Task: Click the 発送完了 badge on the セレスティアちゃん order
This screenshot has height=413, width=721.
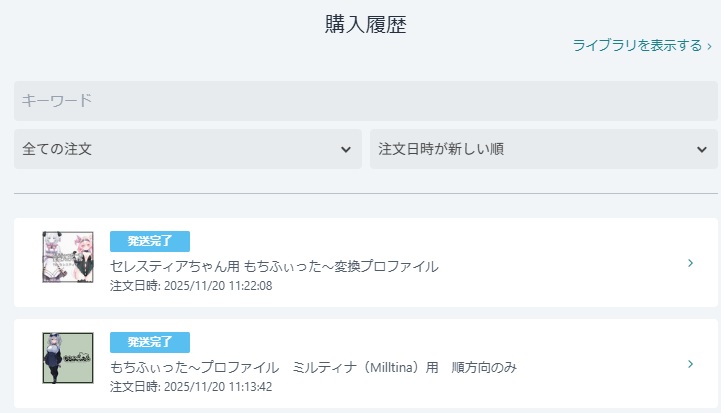Action: pyautogui.click(x=149, y=241)
